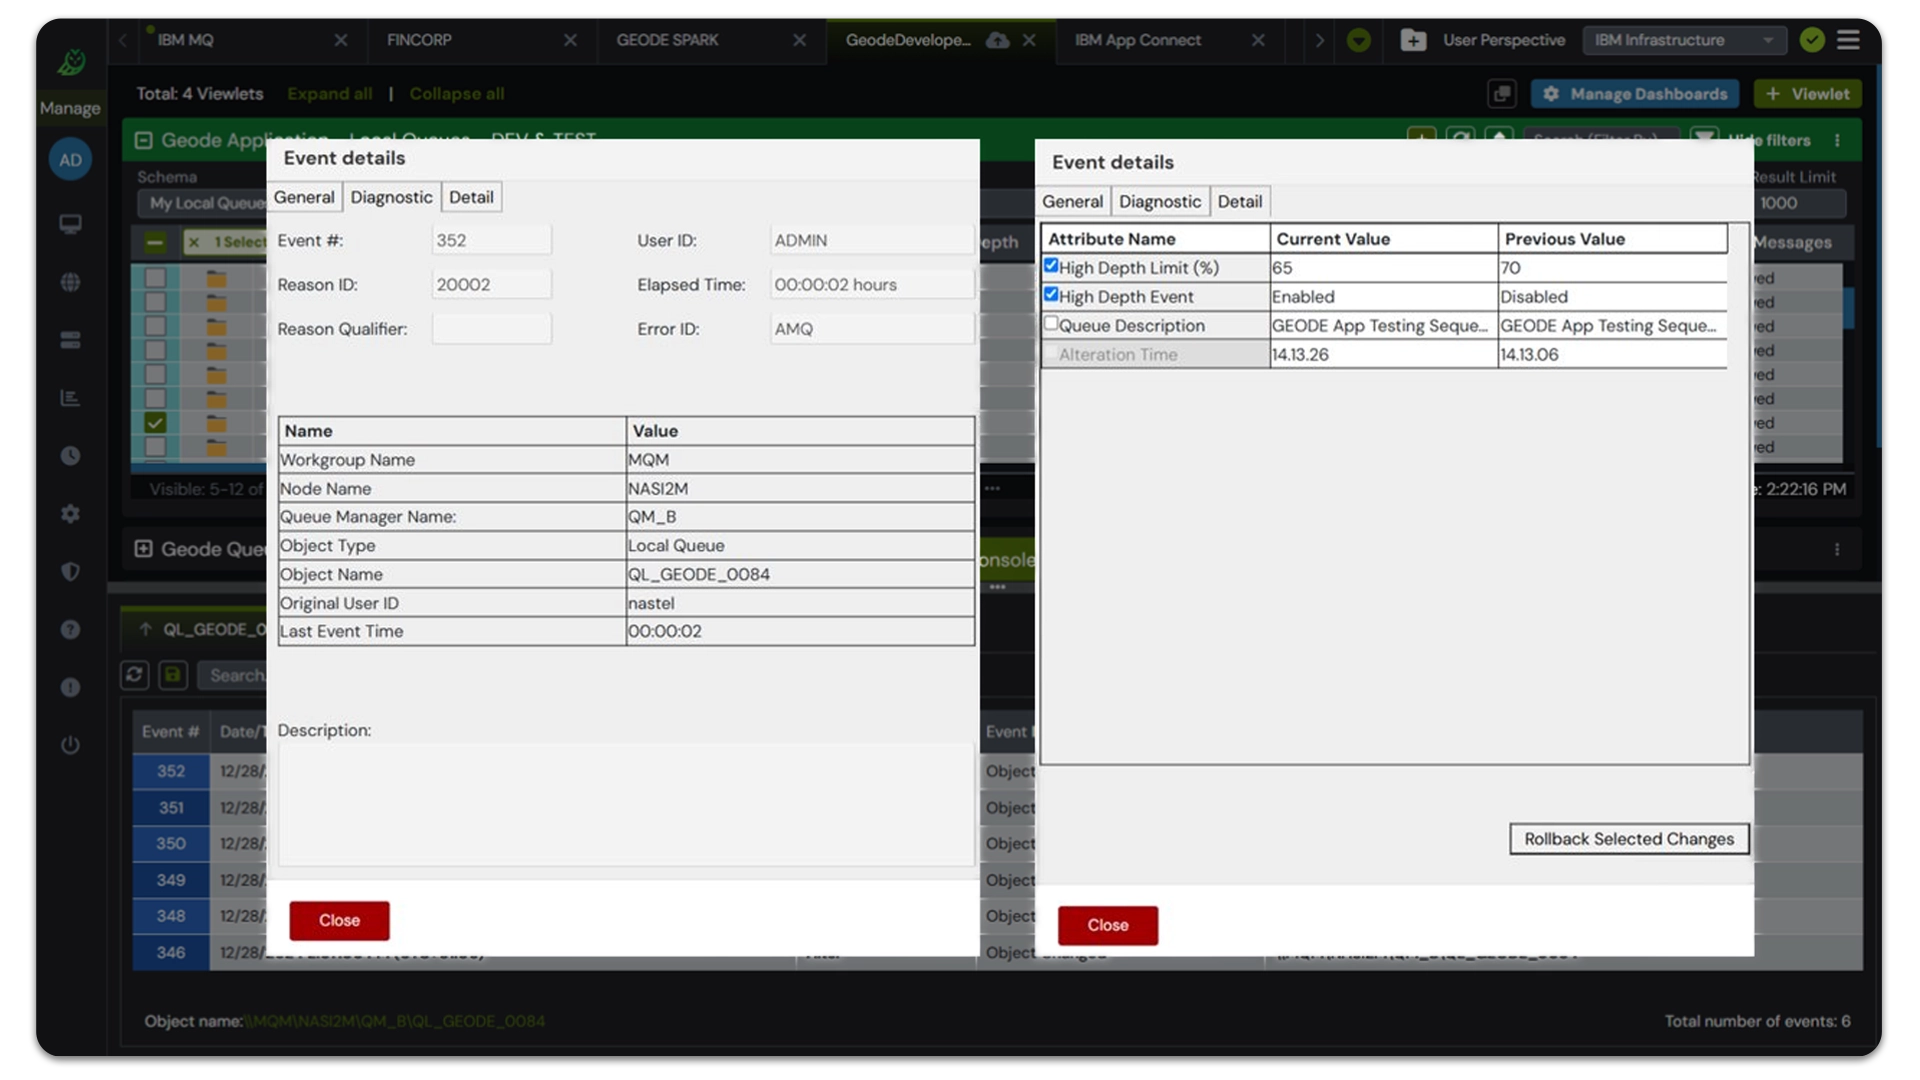Open the bar chart icon in the sidebar

click(70, 398)
